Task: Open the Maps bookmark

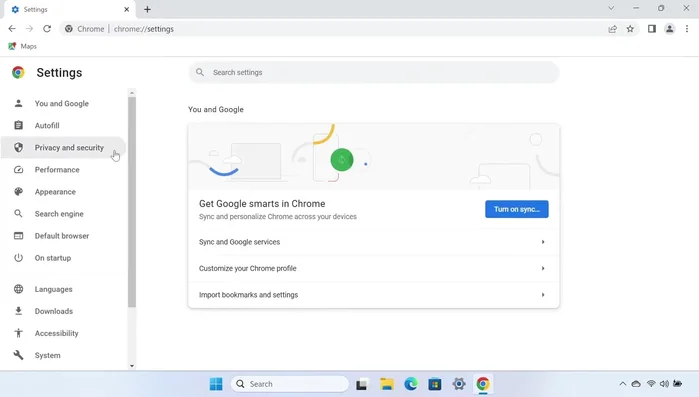Action: (x=22, y=46)
